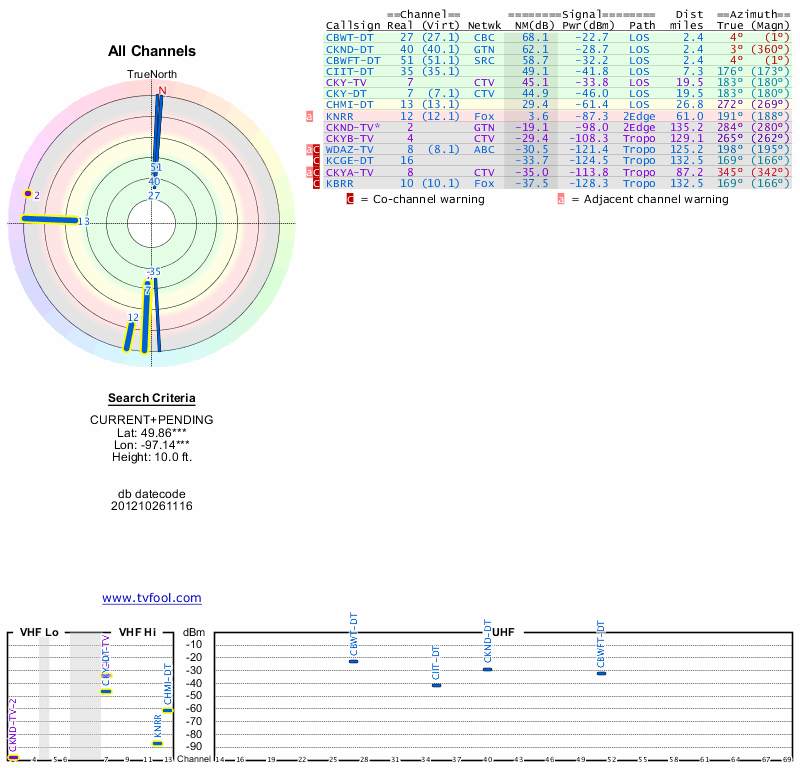Click the SRC network cell
This screenshot has width=800, height=768.
pos(484,60)
